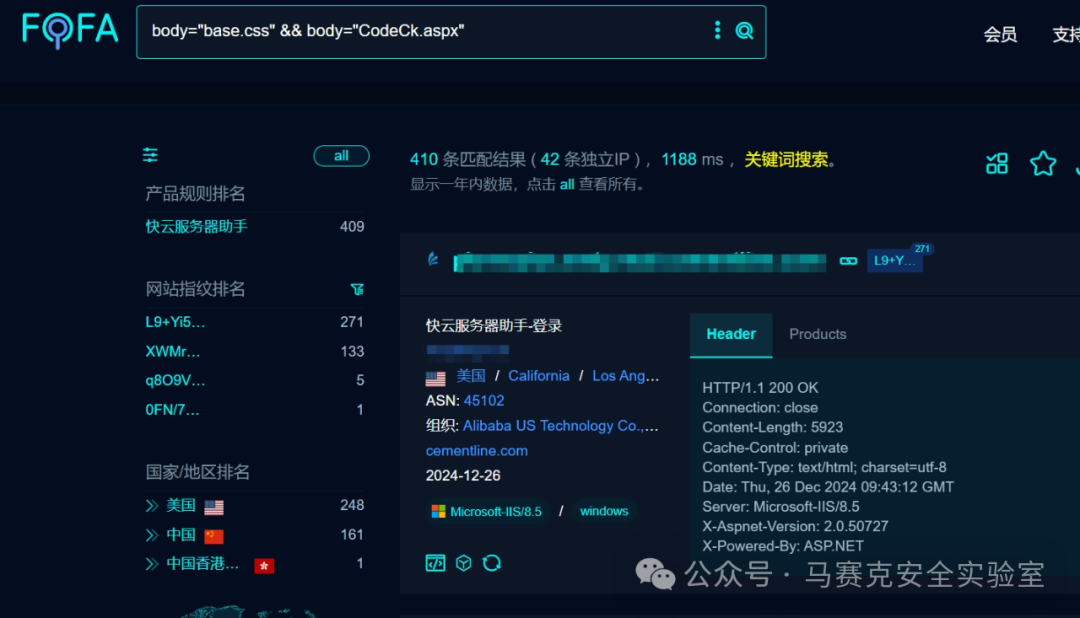Viewport: 1080px width, 618px height.
Task: Open the 会员 menu
Action: click(x=1000, y=34)
